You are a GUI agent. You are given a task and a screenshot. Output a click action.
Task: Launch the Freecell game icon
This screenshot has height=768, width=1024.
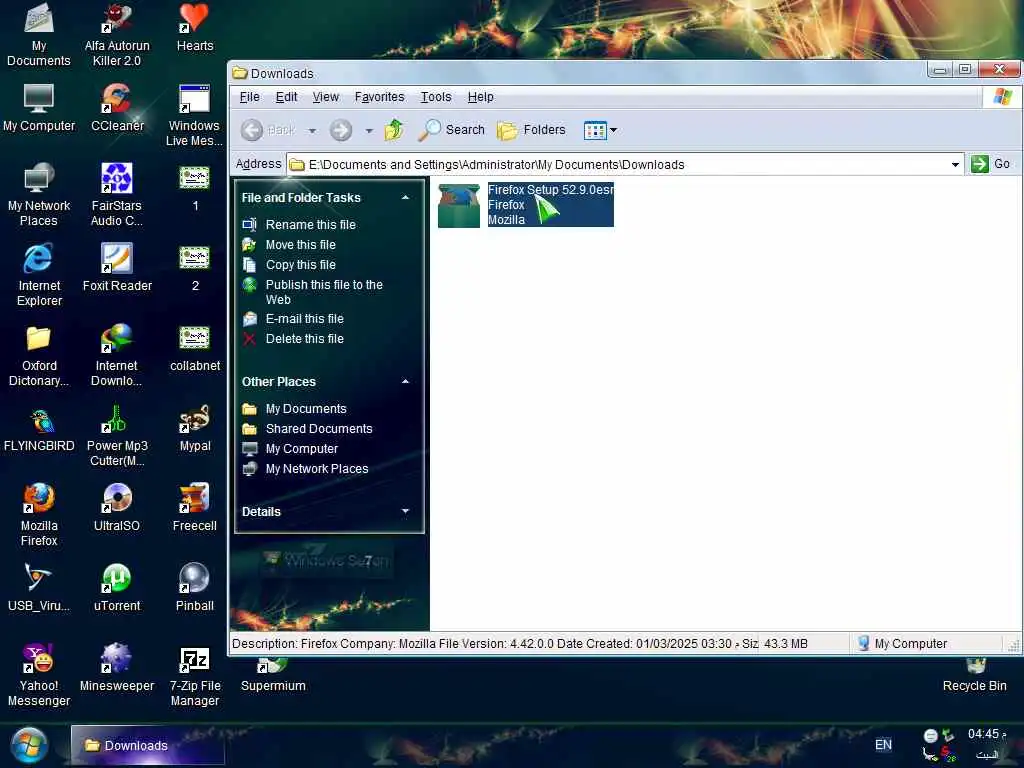coord(195,508)
